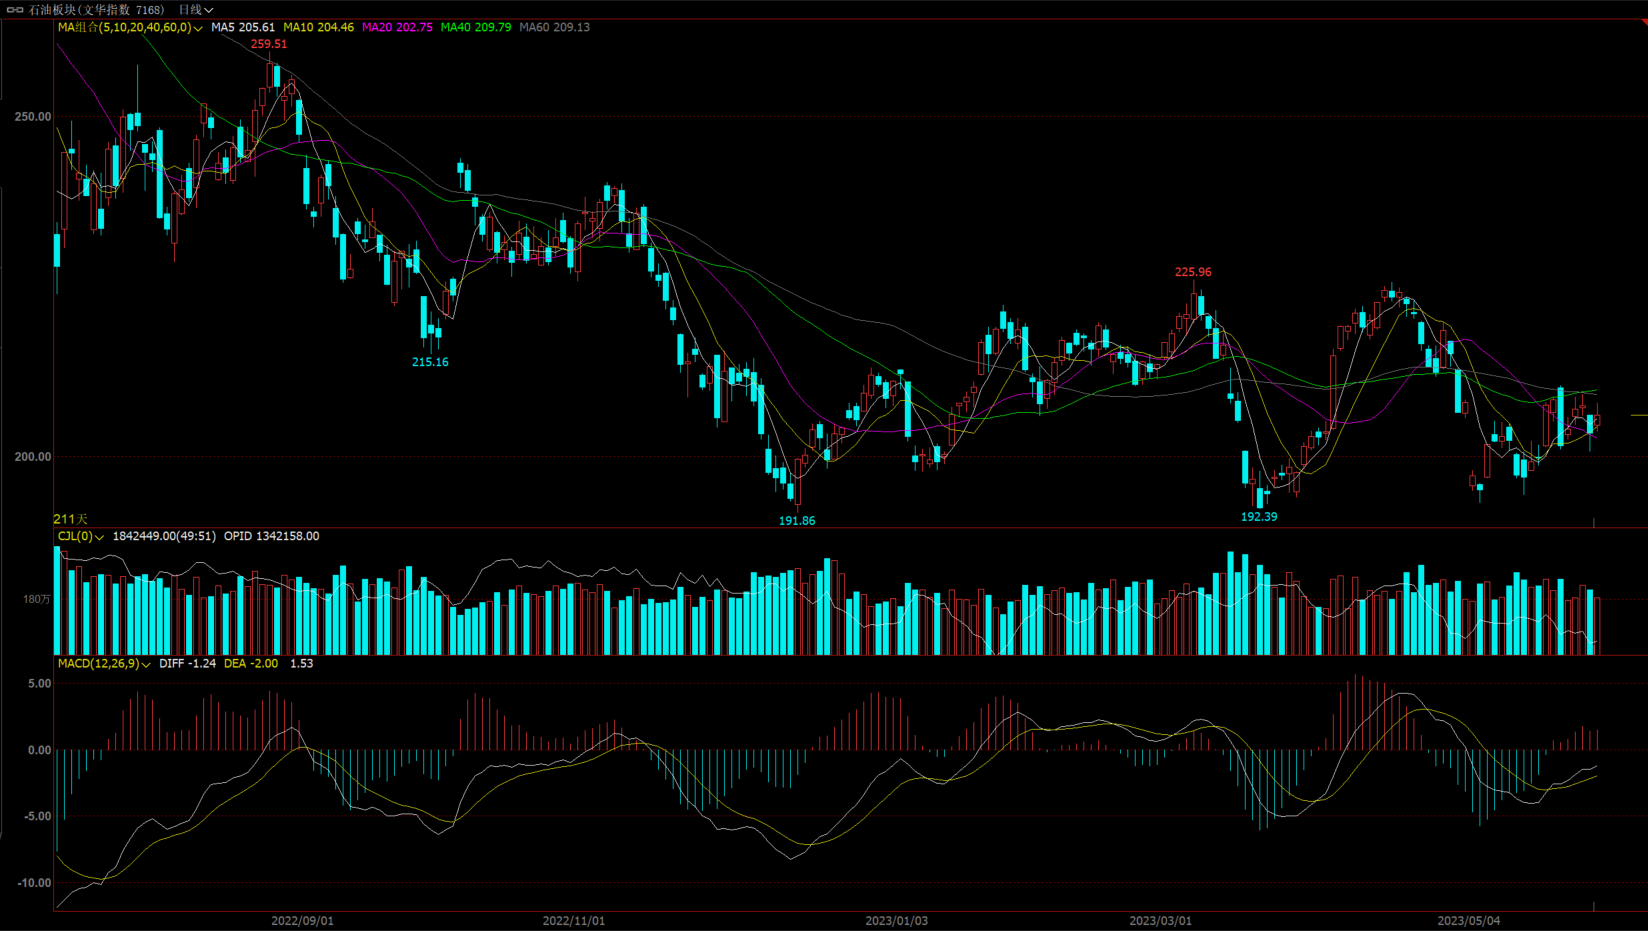
Task: Open the 日线 period dropdown
Action: [196, 10]
